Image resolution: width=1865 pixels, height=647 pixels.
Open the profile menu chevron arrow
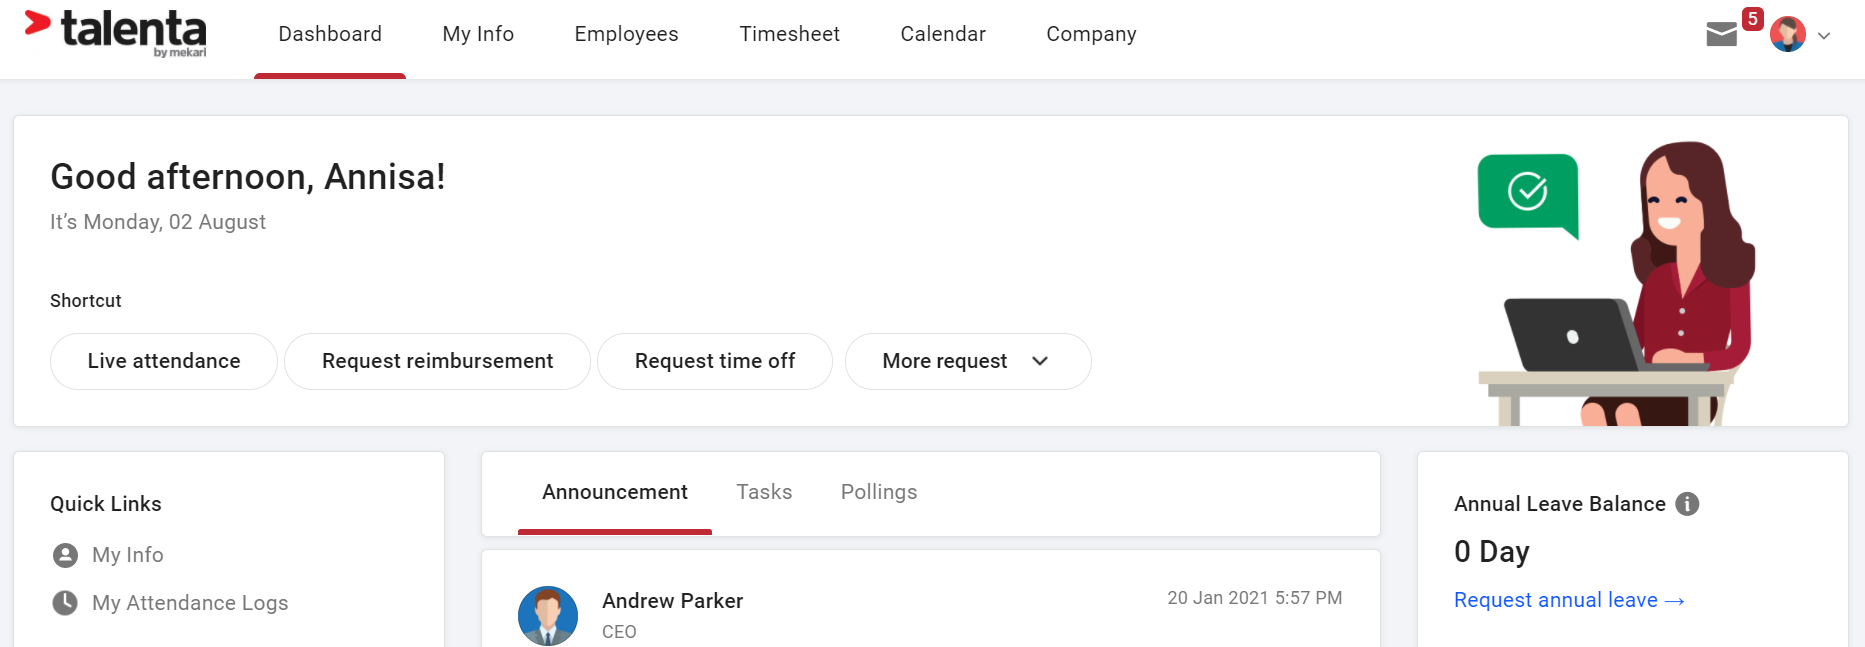[x=1824, y=36]
